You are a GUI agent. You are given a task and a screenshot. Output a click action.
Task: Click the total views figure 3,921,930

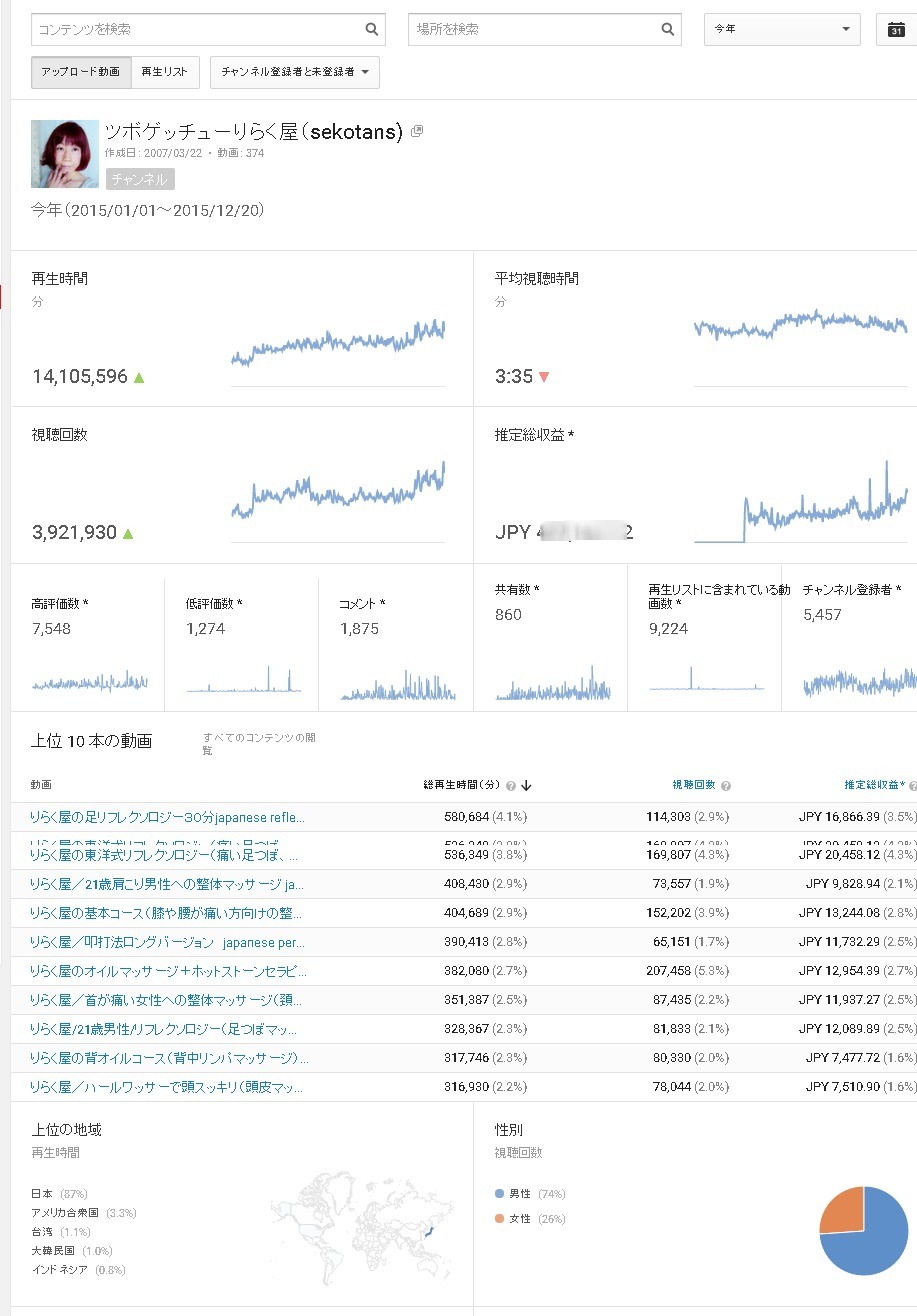75,533
